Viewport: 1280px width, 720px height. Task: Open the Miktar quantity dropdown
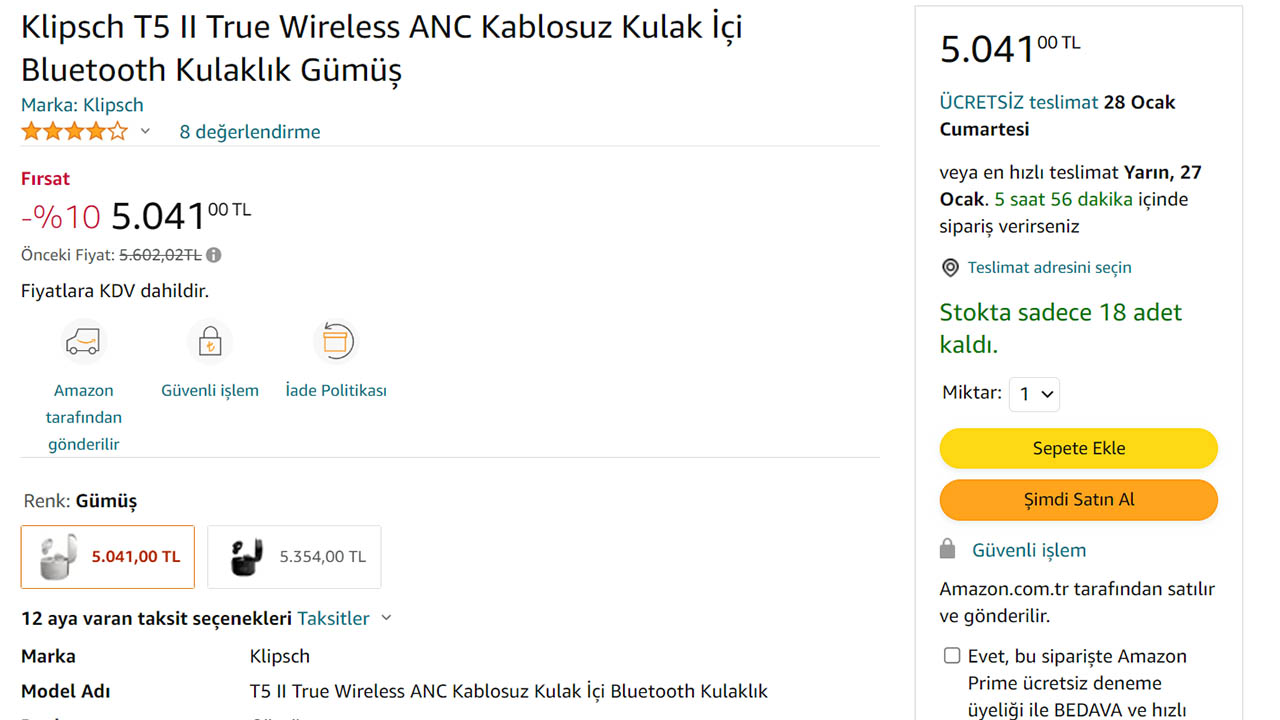(x=1034, y=394)
